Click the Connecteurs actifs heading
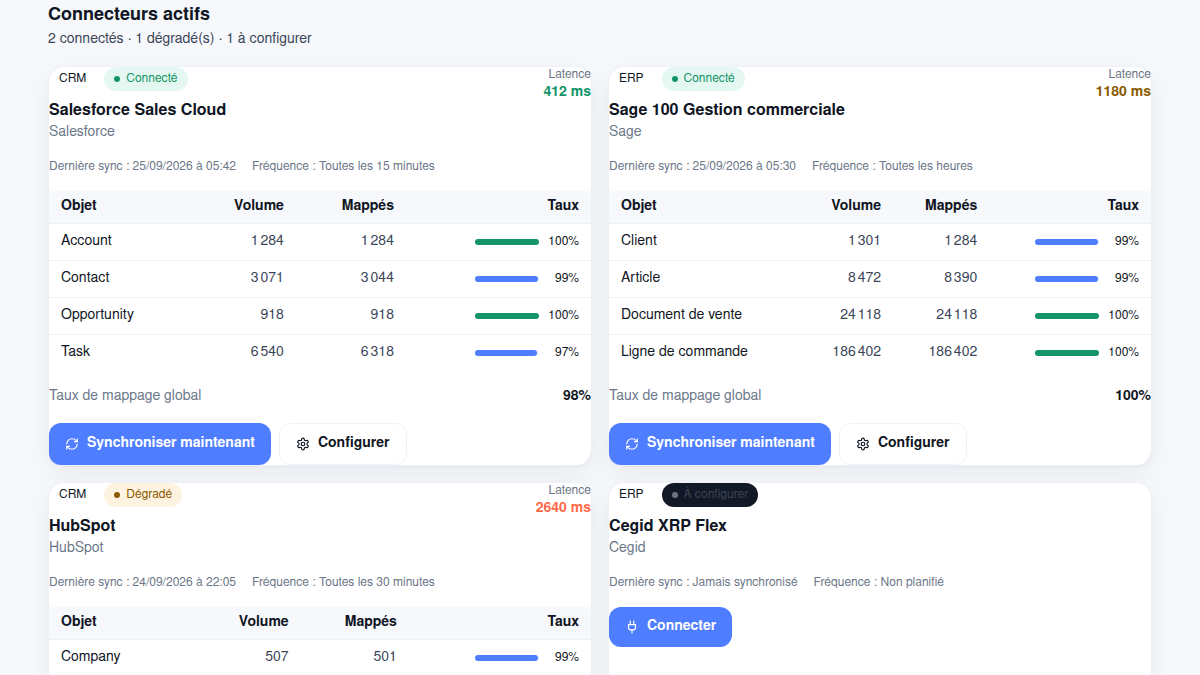Screen dimensions: 1200x675 pos(129,14)
